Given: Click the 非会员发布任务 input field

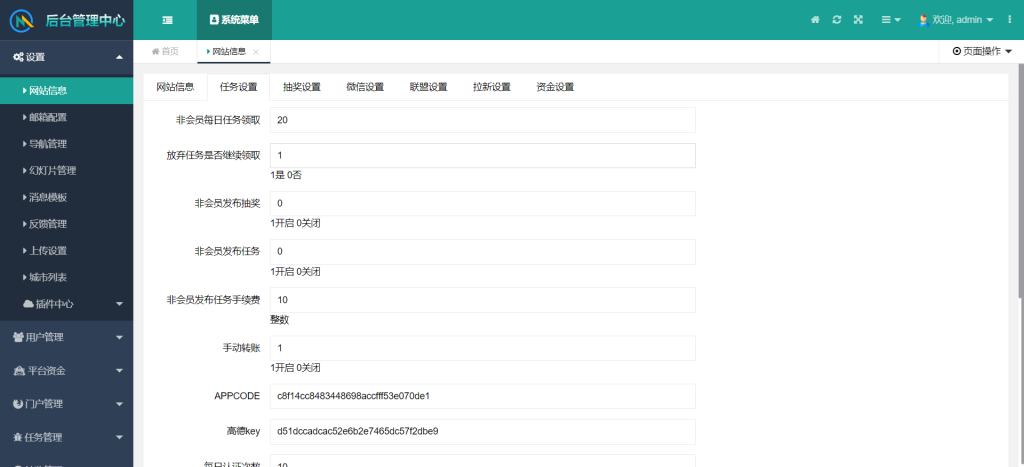Looking at the screenshot, I should (483, 251).
